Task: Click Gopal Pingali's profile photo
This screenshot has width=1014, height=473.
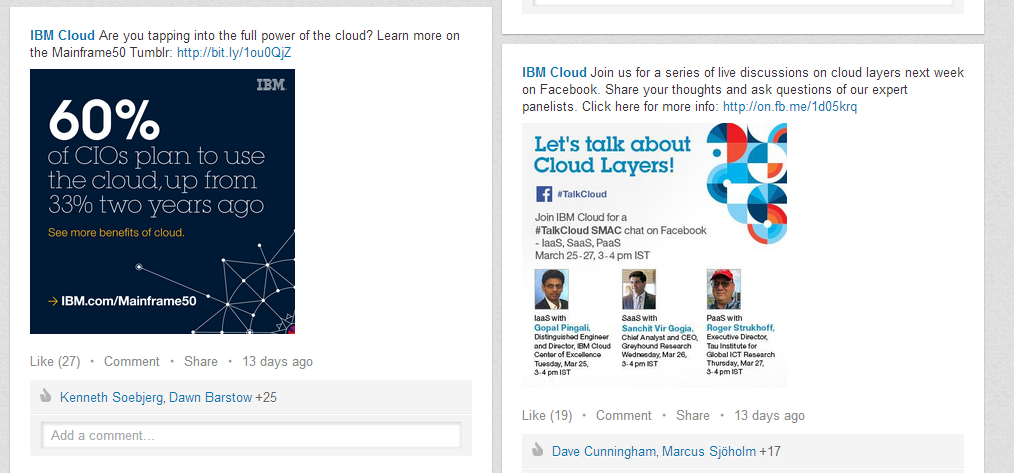Action: pos(551,290)
